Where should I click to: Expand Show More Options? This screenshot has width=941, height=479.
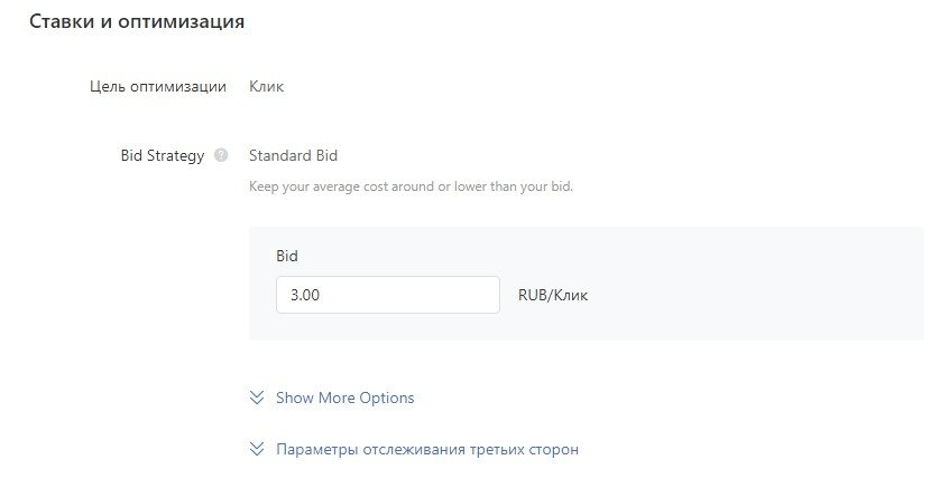point(344,398)
